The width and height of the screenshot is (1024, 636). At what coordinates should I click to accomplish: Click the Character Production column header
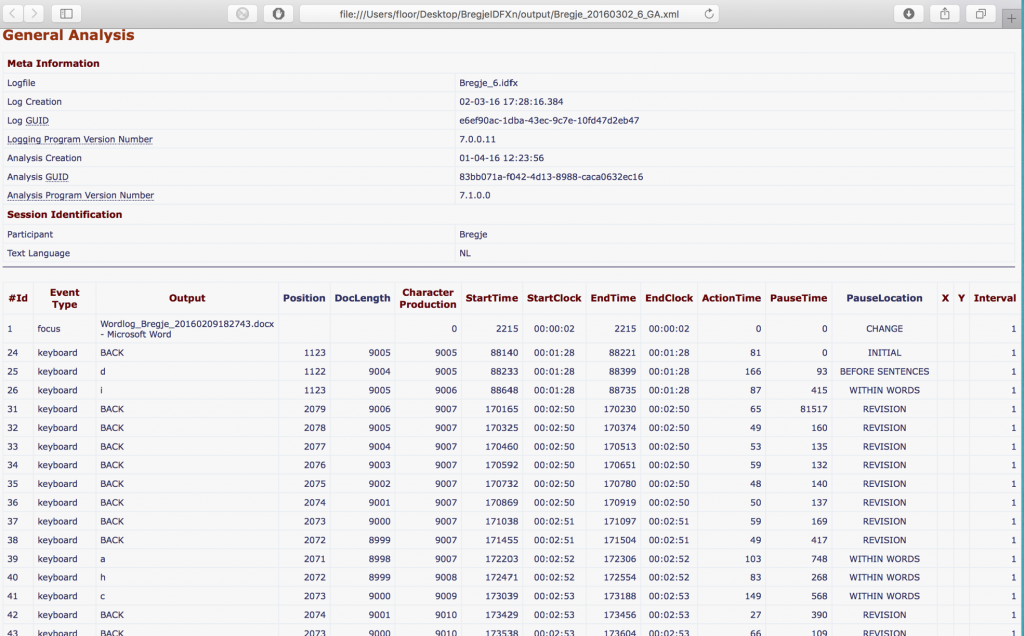point(428,298)
